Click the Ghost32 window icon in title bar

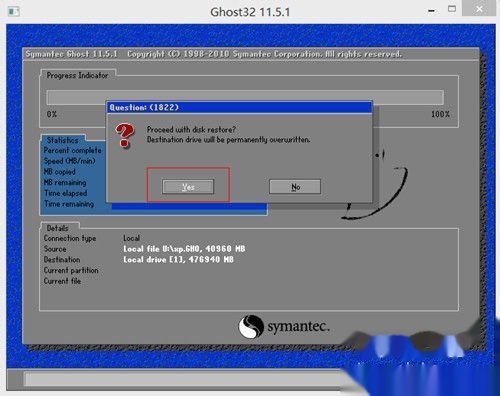click(x=14, y=12)
